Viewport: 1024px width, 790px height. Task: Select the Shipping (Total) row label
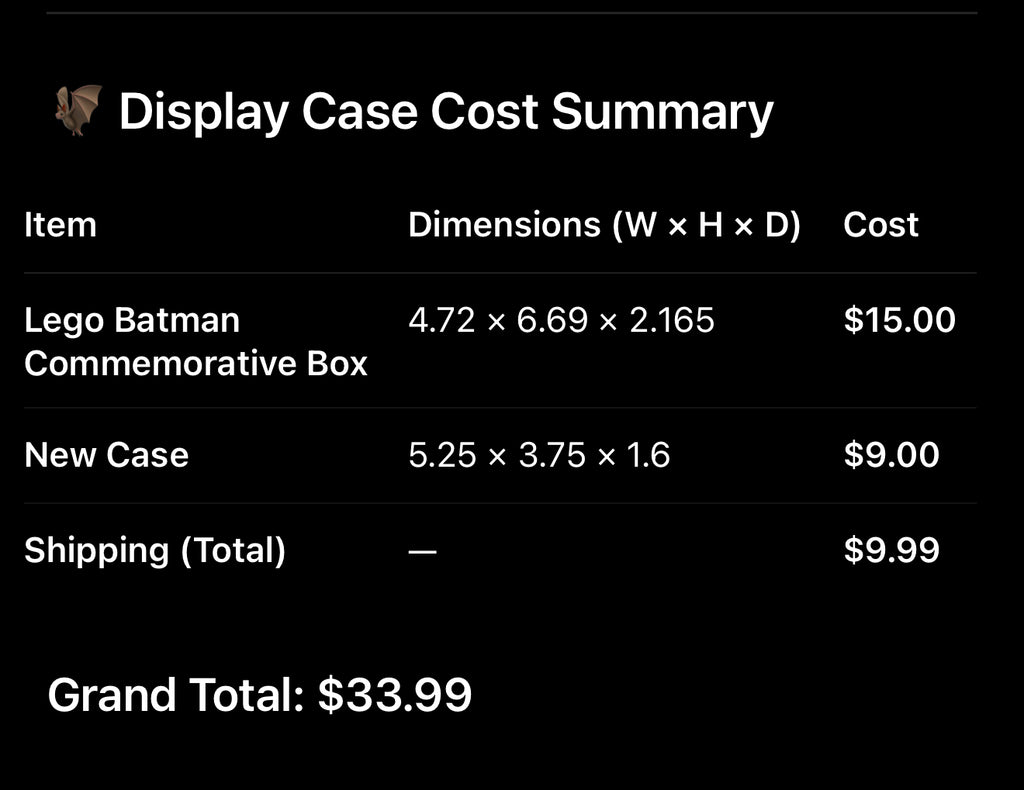coord(155,551)
